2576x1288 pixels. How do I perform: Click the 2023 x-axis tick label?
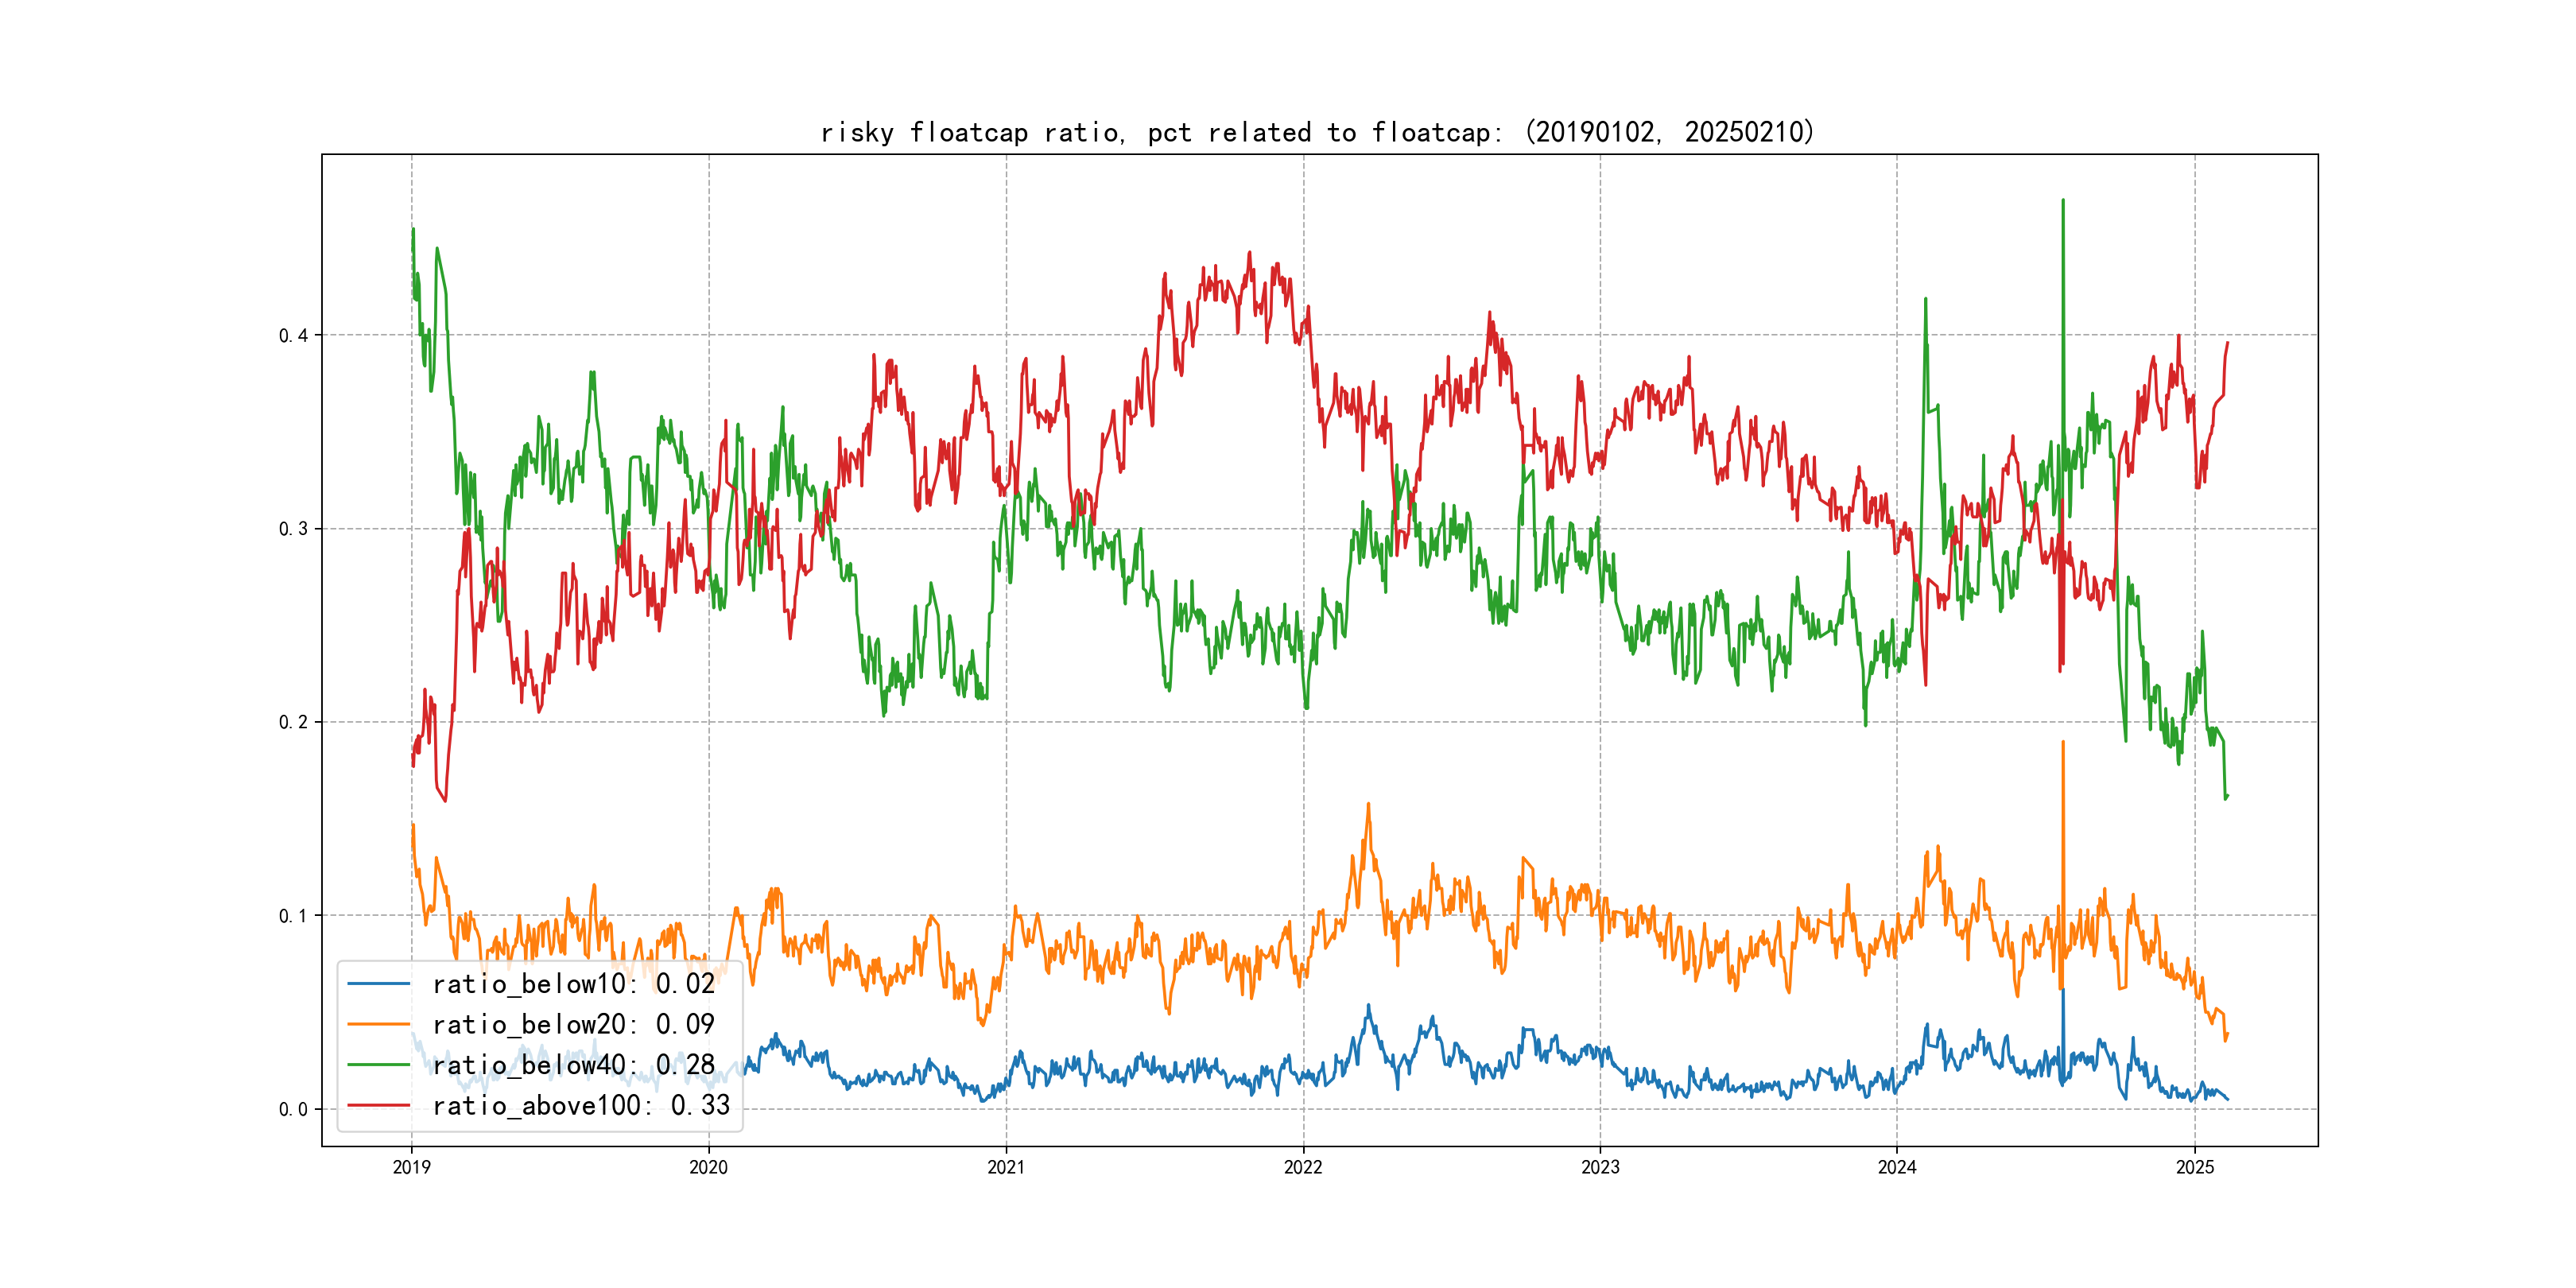[x=1600, y=1167]
